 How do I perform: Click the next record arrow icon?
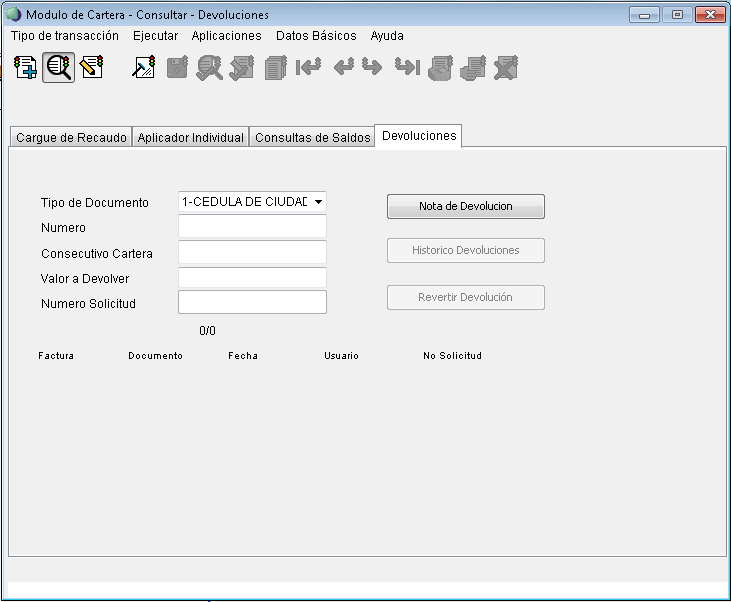(372, 68)
